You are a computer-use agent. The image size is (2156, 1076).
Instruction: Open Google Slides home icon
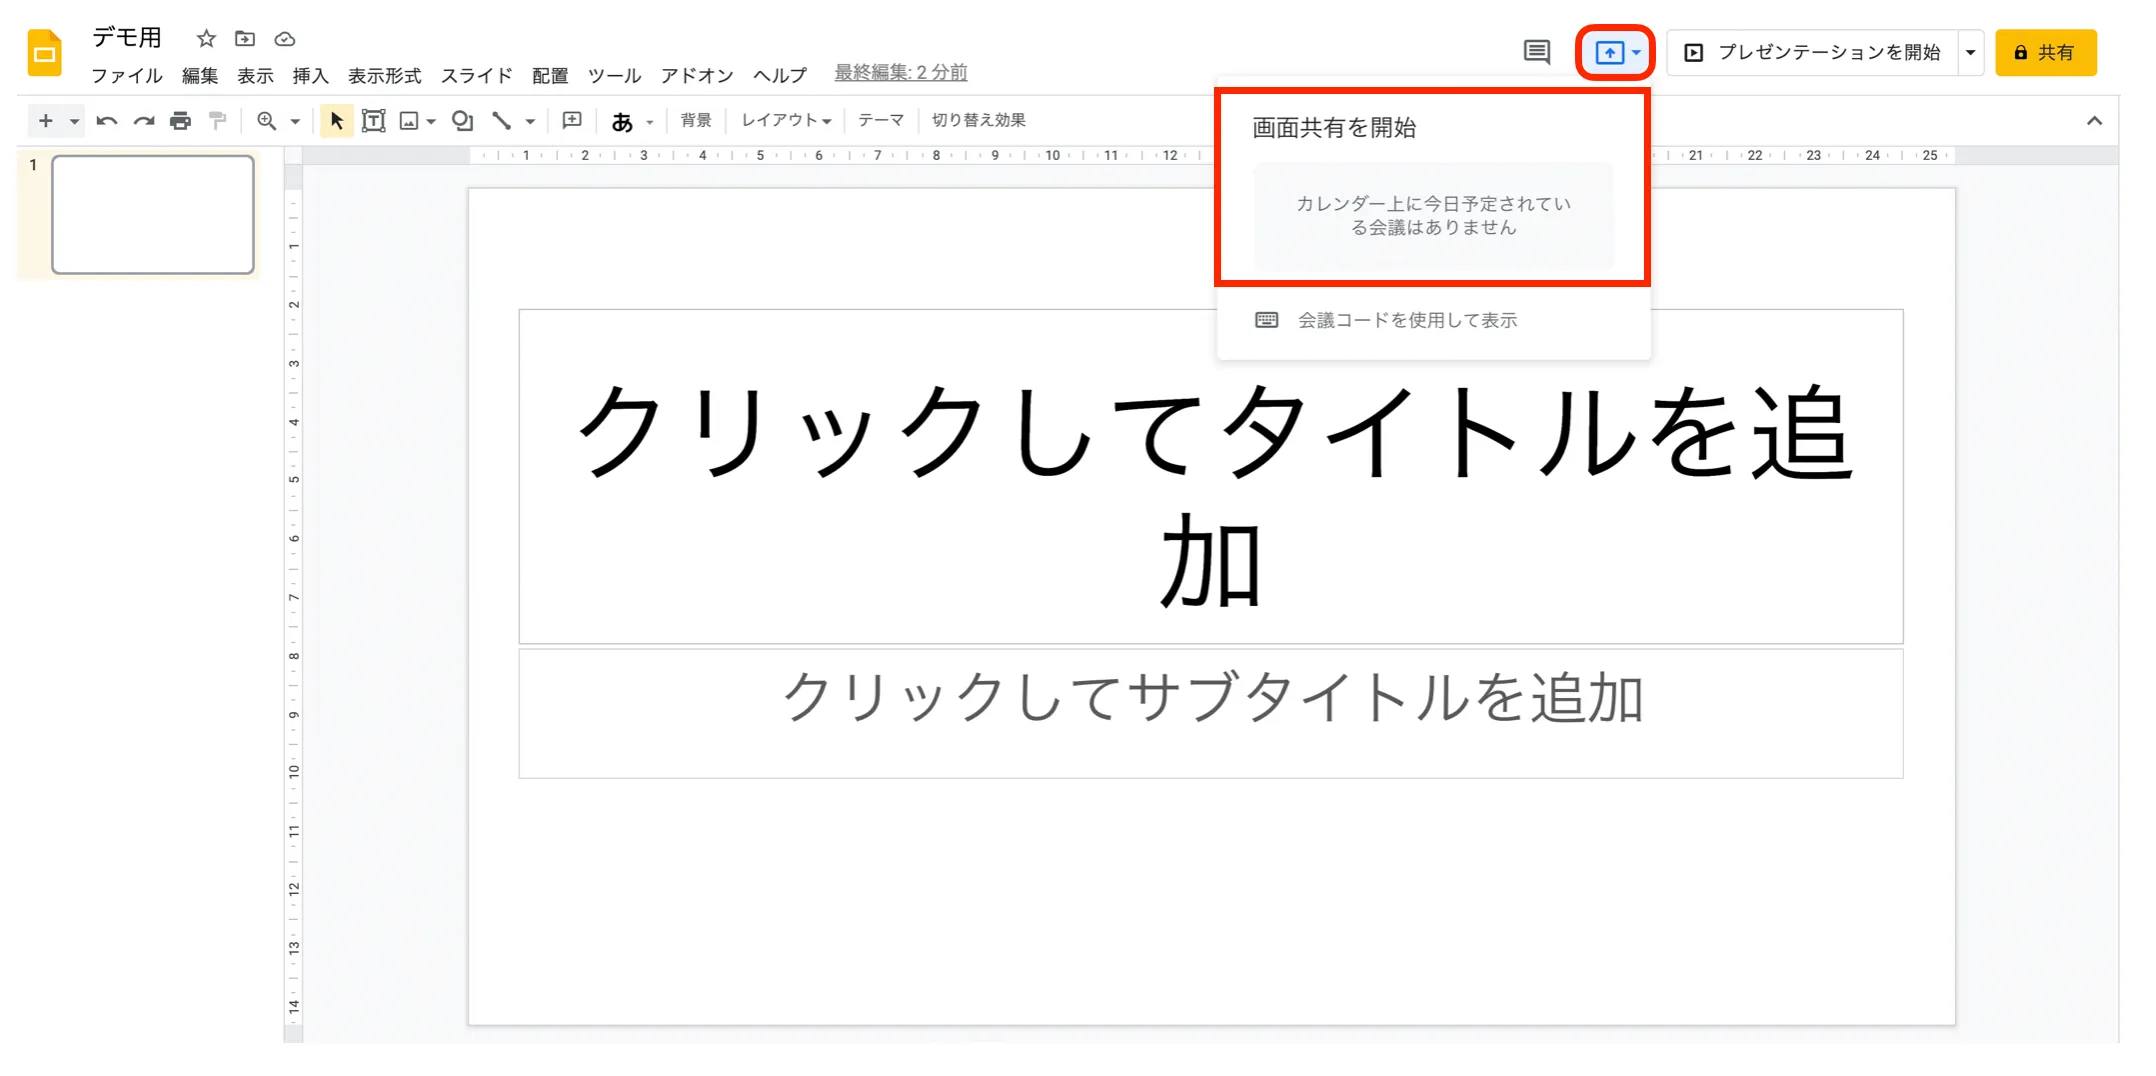tap(45, 53)
